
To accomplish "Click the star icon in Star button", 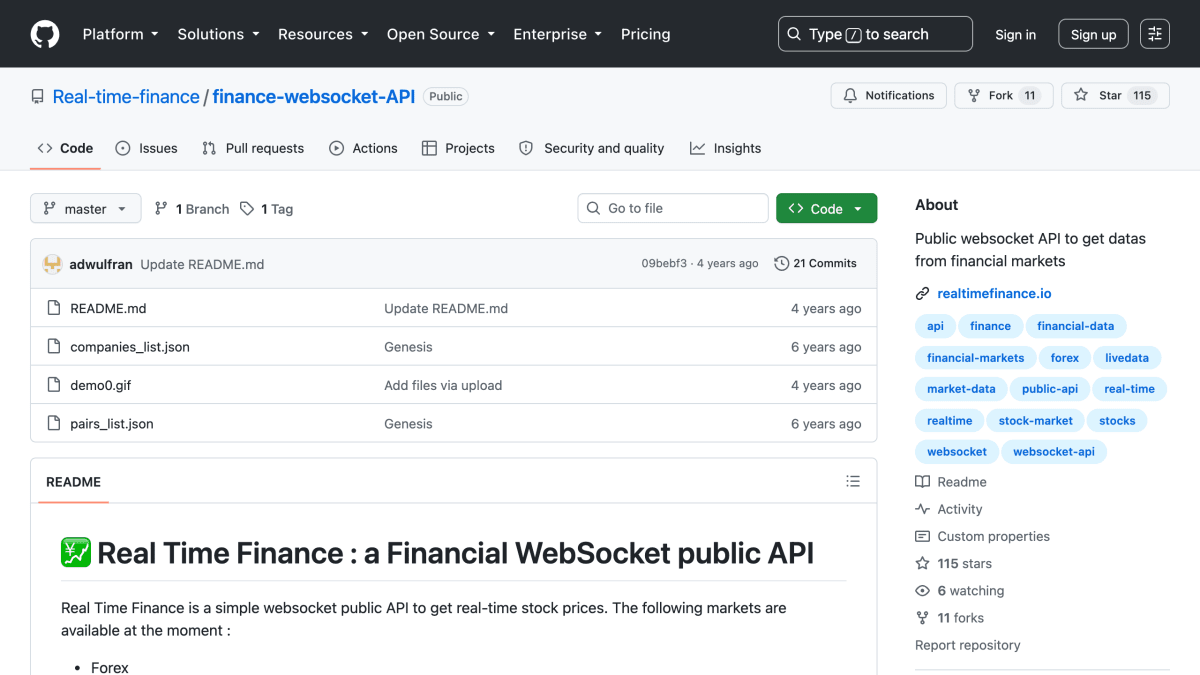I will click(x=1081, y=96).
